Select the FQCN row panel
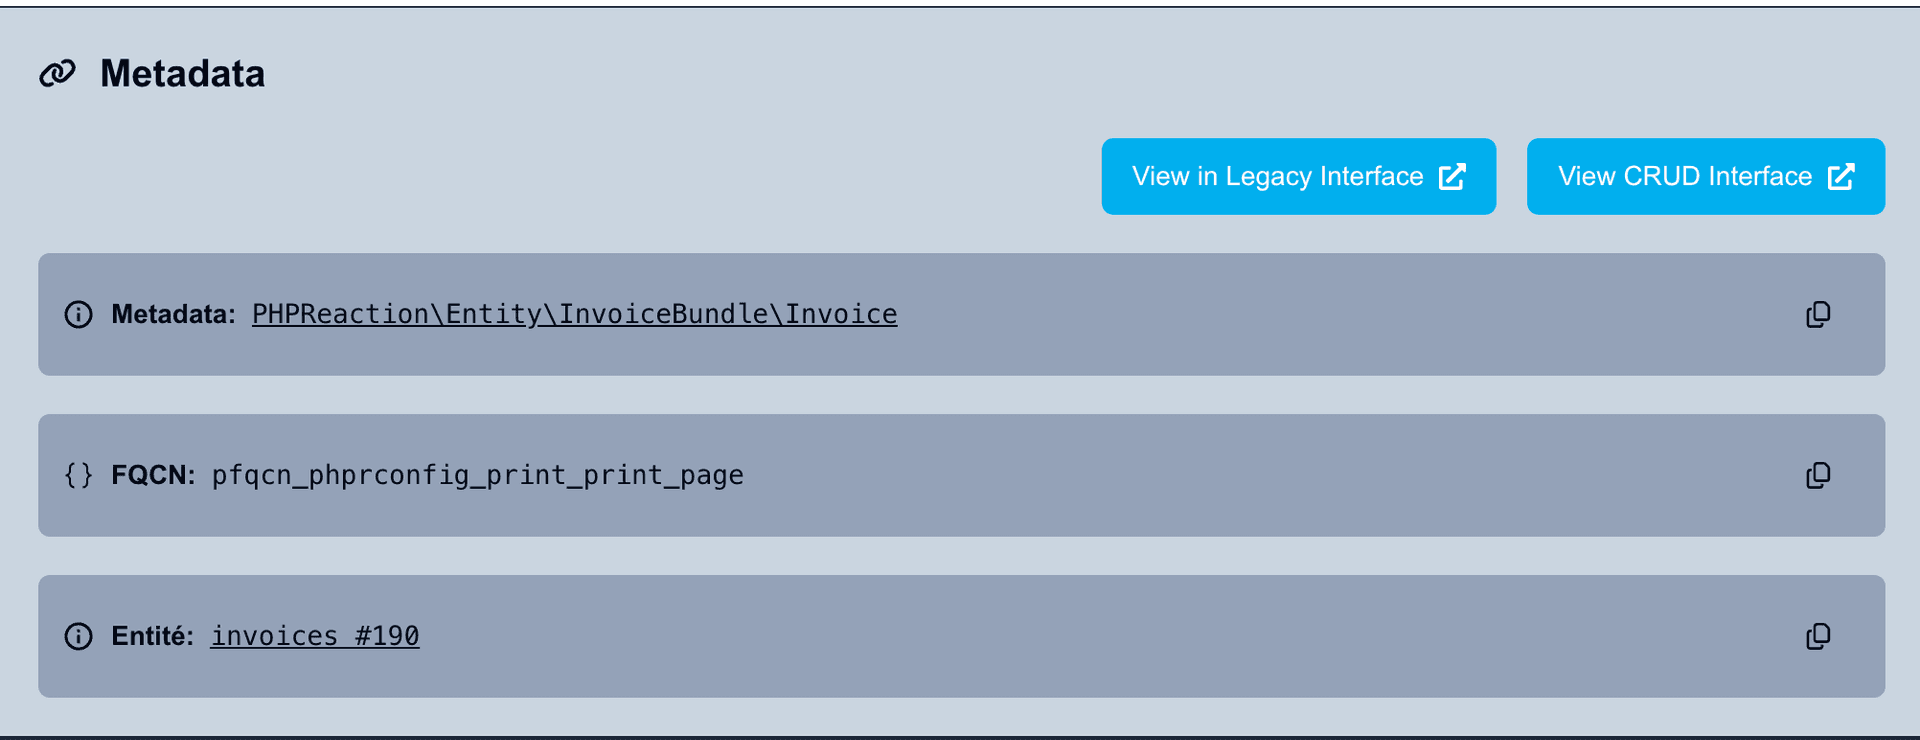 pyautogui.click(x=960, y=475)
